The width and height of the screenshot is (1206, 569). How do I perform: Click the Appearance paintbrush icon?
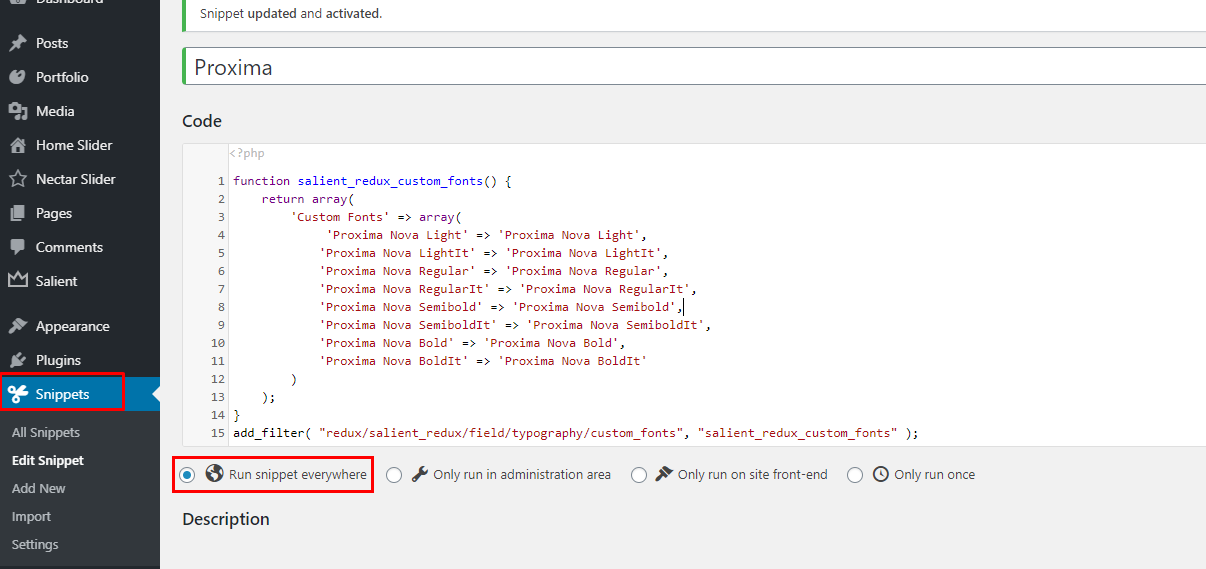click(x=17, y=326)
